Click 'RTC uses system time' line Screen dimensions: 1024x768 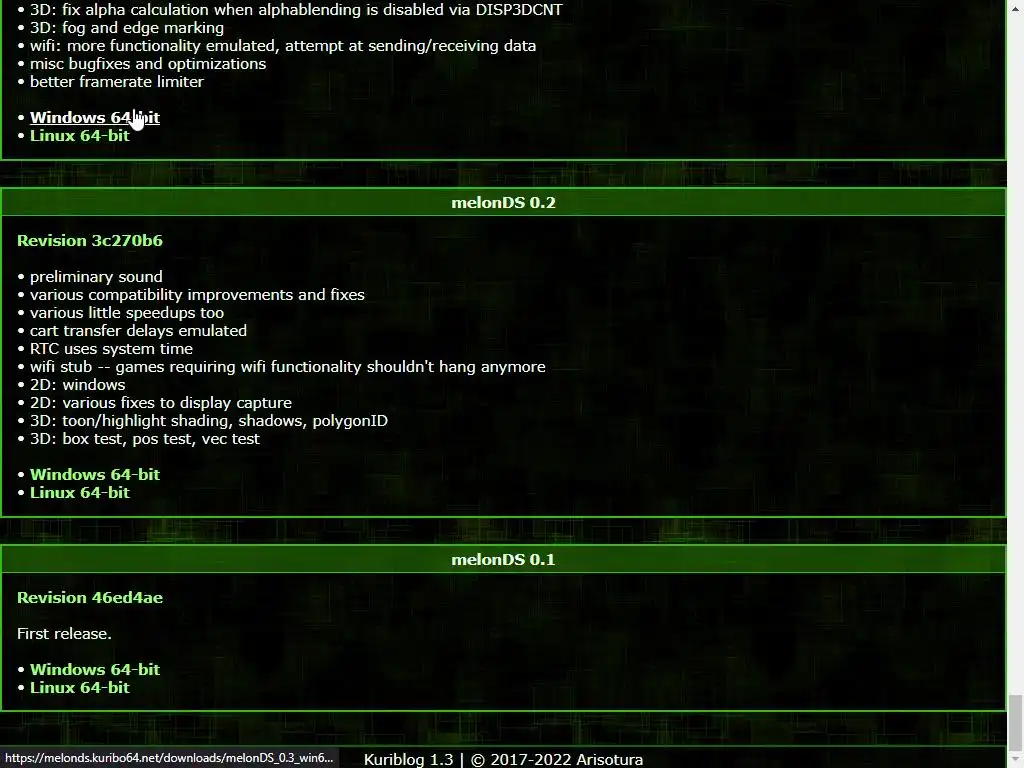[111, 349]
